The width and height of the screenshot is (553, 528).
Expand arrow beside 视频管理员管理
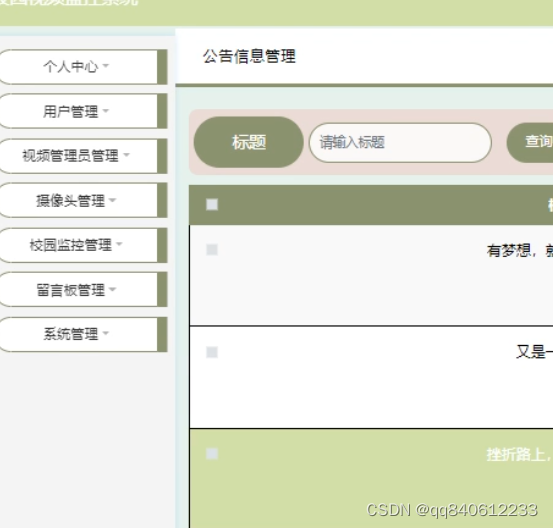(127, 155)
